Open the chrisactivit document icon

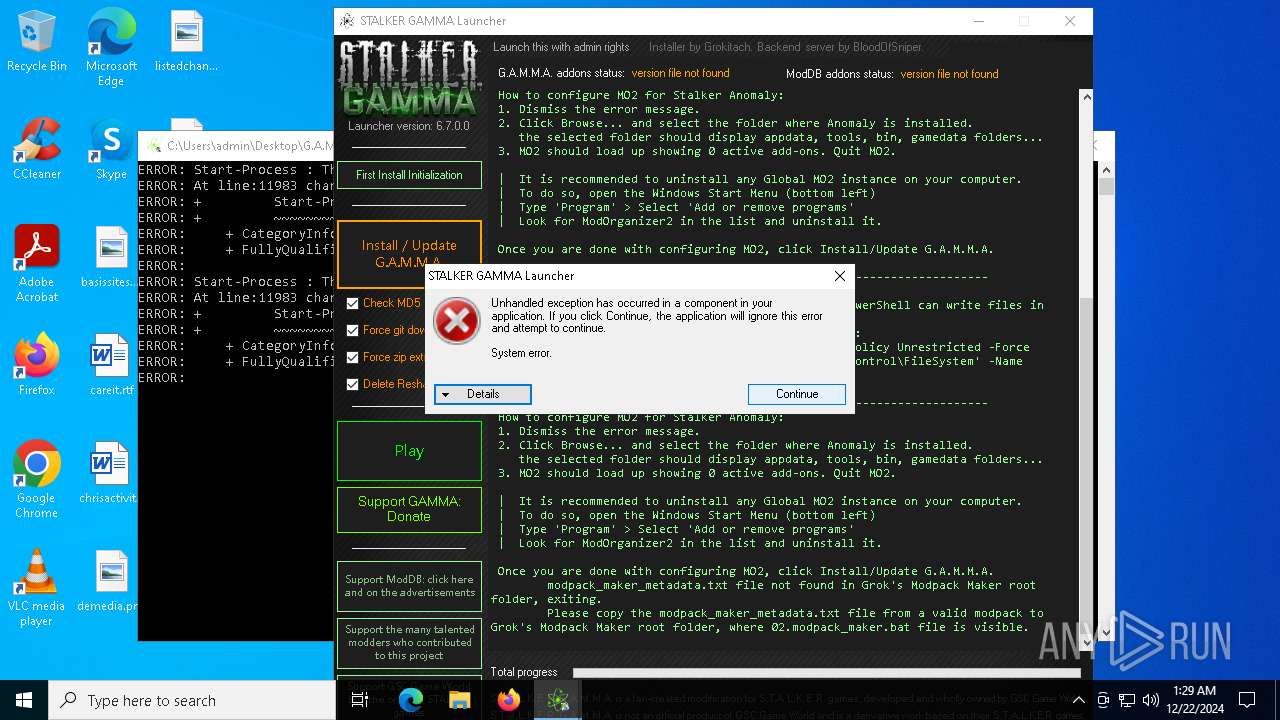(111, 473)
